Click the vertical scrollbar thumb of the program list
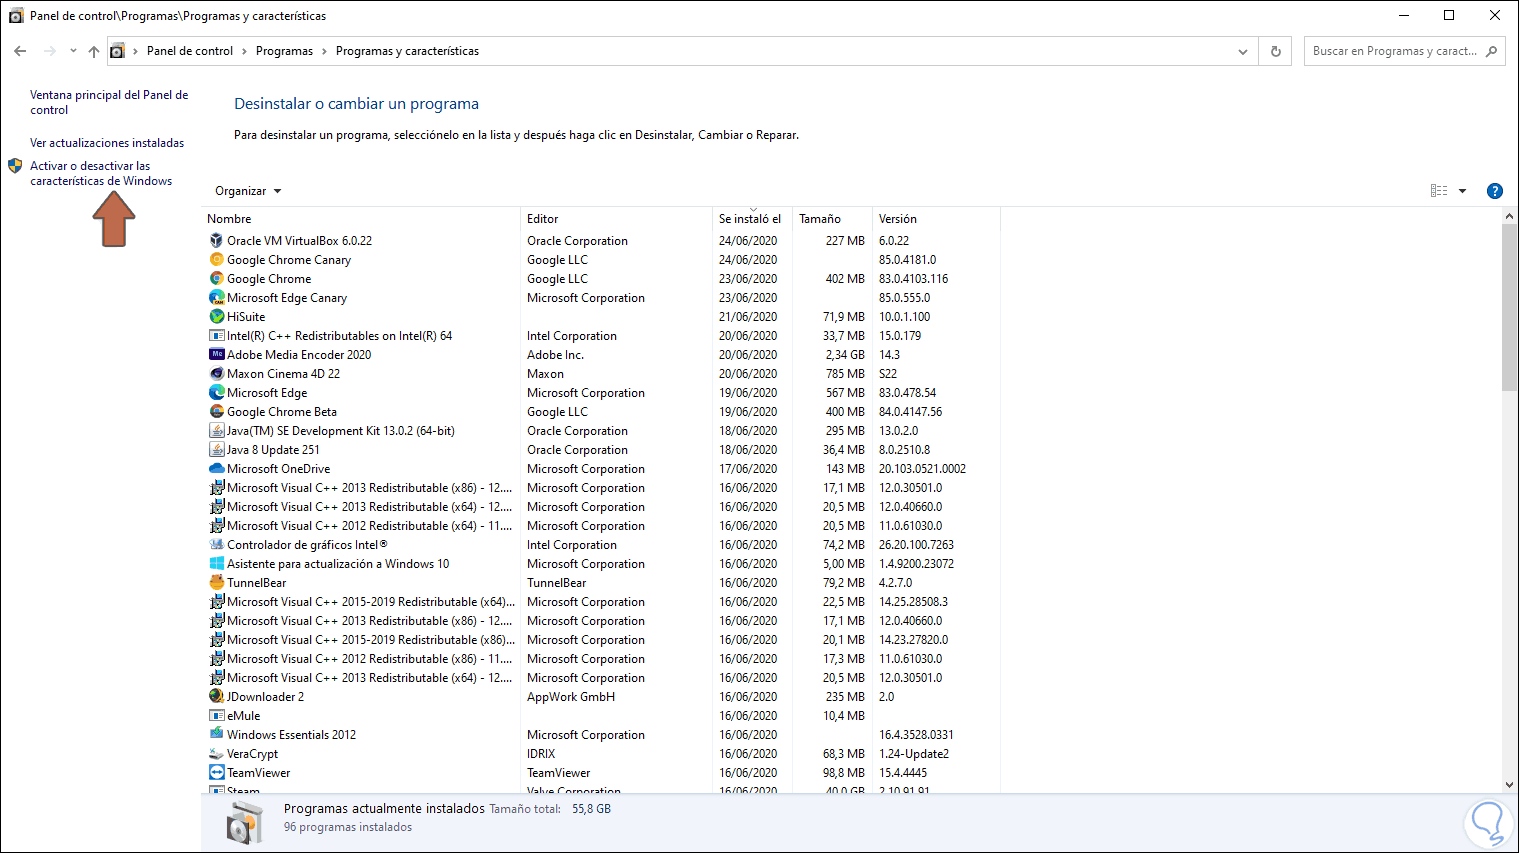Image resolution: width=1519 pixels, height=853 pixels. coord(1510,308)
